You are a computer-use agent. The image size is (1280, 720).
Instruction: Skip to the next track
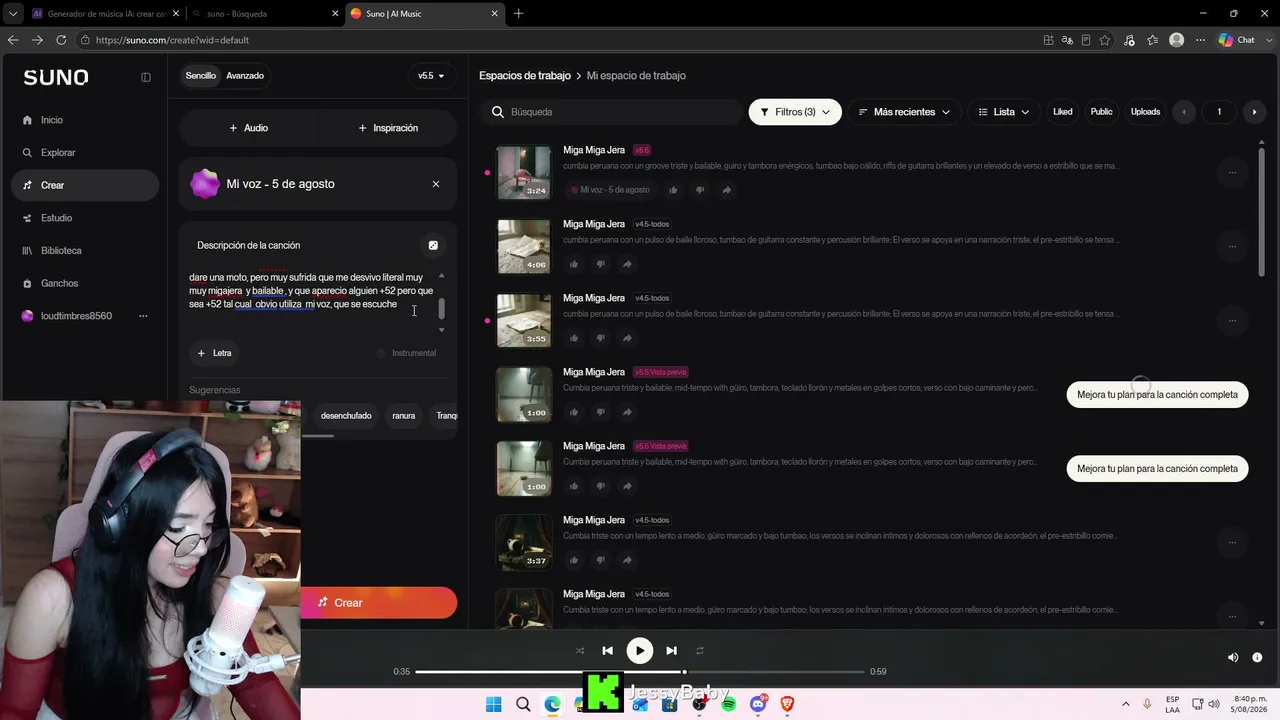pos(671,651)
